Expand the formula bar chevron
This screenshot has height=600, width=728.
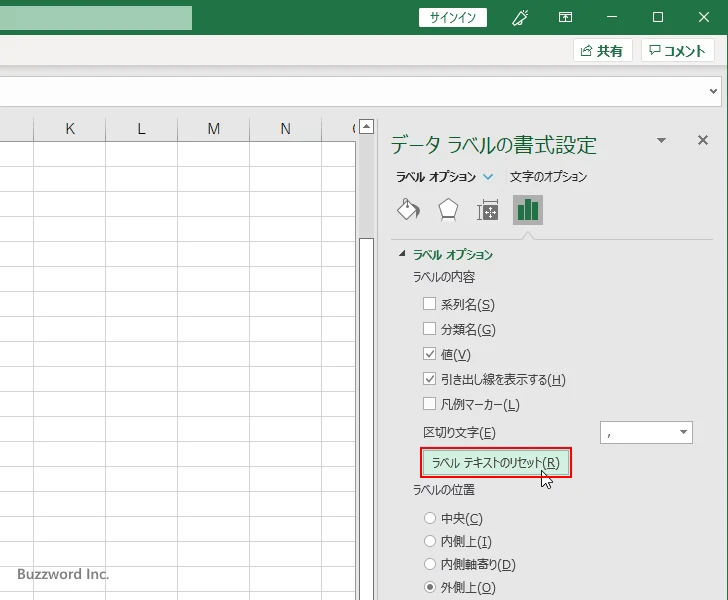tap(714, 91)
